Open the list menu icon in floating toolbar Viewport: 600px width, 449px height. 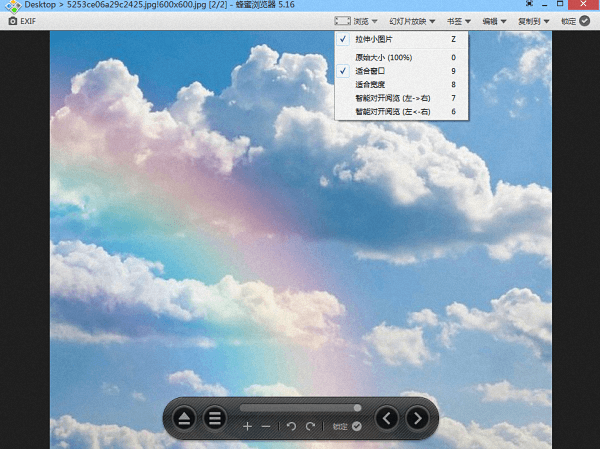point(214,418)
